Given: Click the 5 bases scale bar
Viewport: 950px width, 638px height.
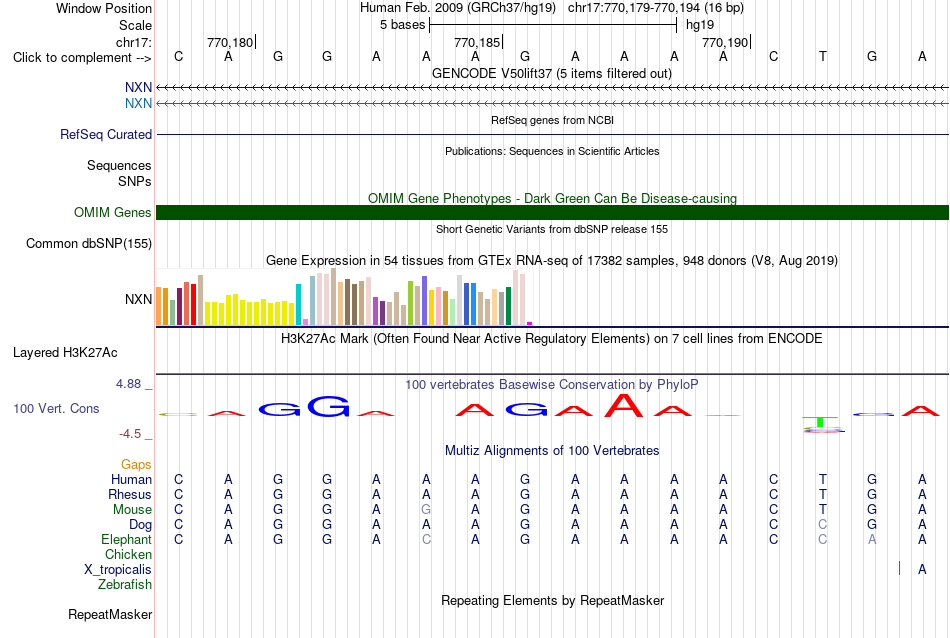Looking at the screenshot, I should click(553, 25).
